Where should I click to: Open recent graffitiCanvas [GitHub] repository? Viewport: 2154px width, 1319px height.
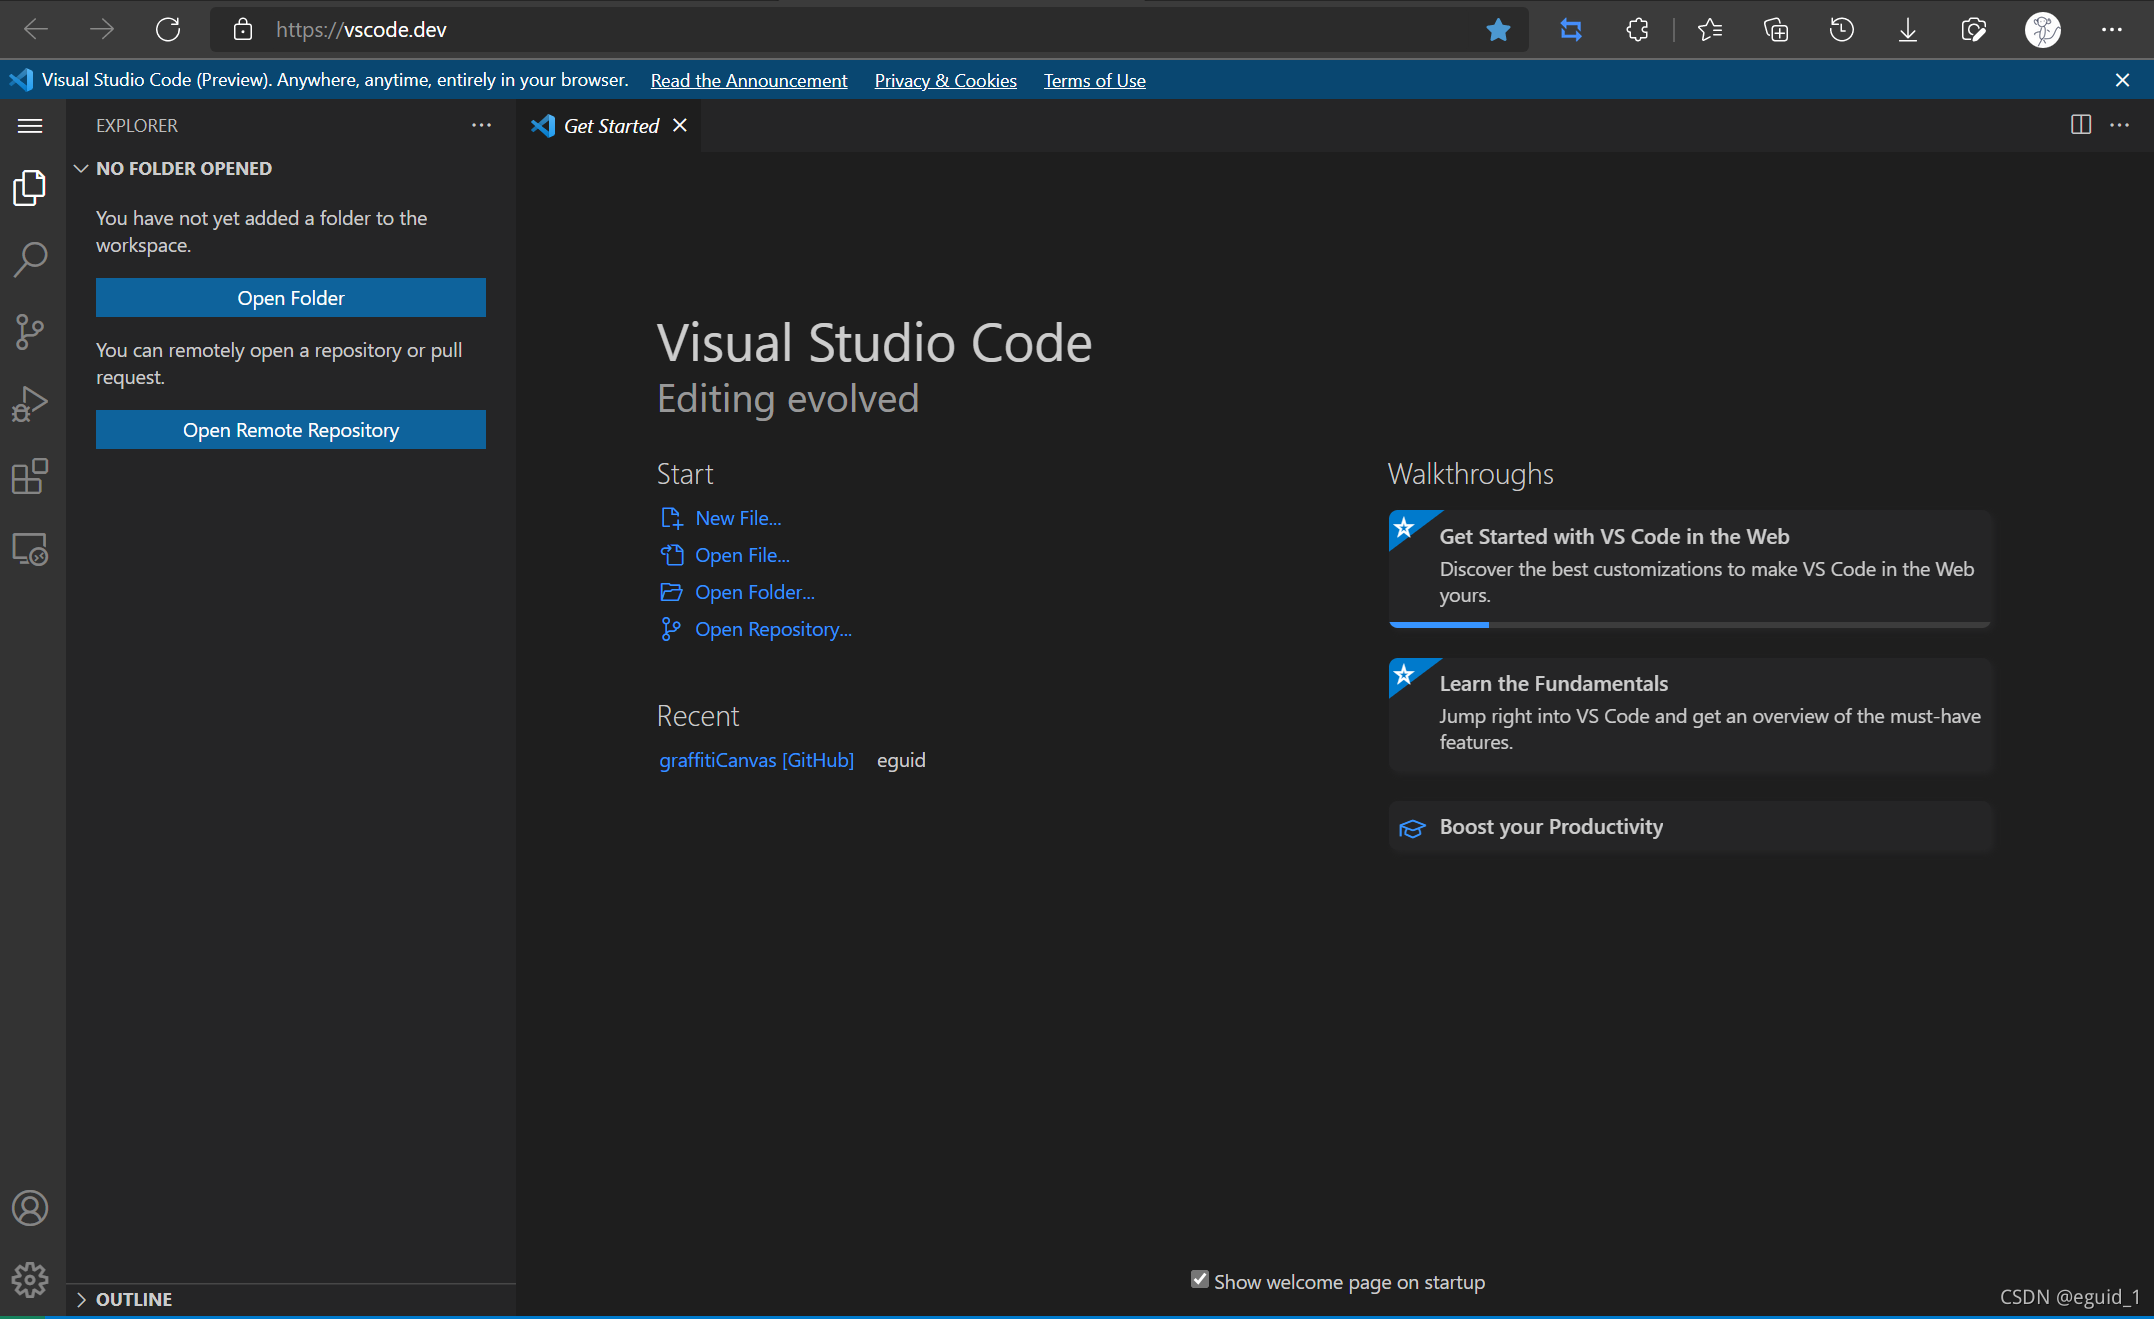(756, 760)
